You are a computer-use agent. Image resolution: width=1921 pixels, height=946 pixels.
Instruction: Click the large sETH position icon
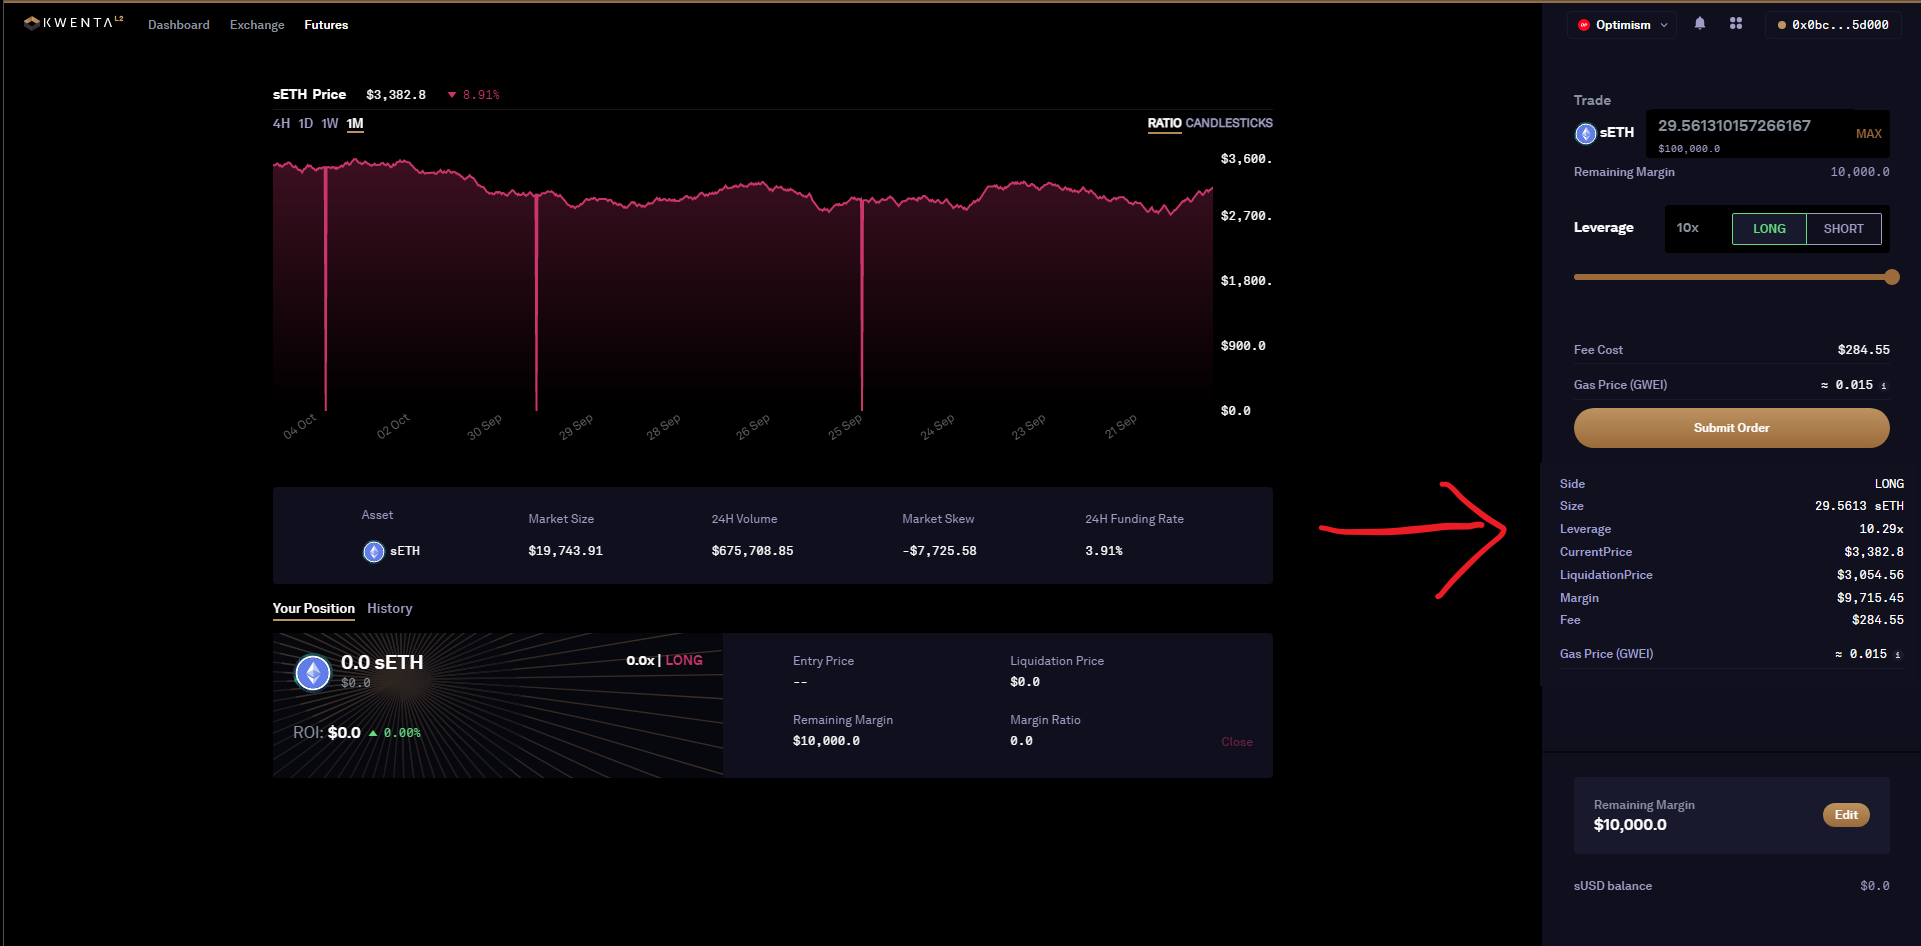[x=313, y=672]
